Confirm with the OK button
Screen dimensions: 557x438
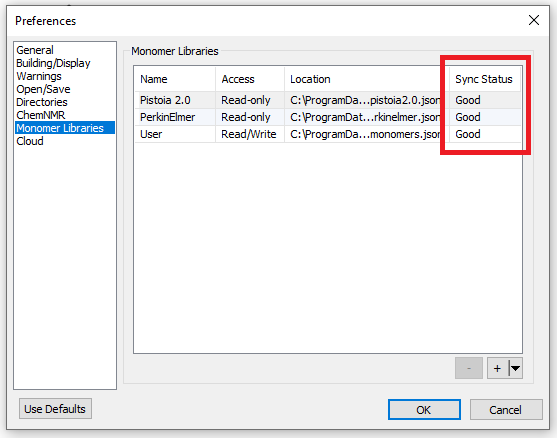(x=424, y=410)
